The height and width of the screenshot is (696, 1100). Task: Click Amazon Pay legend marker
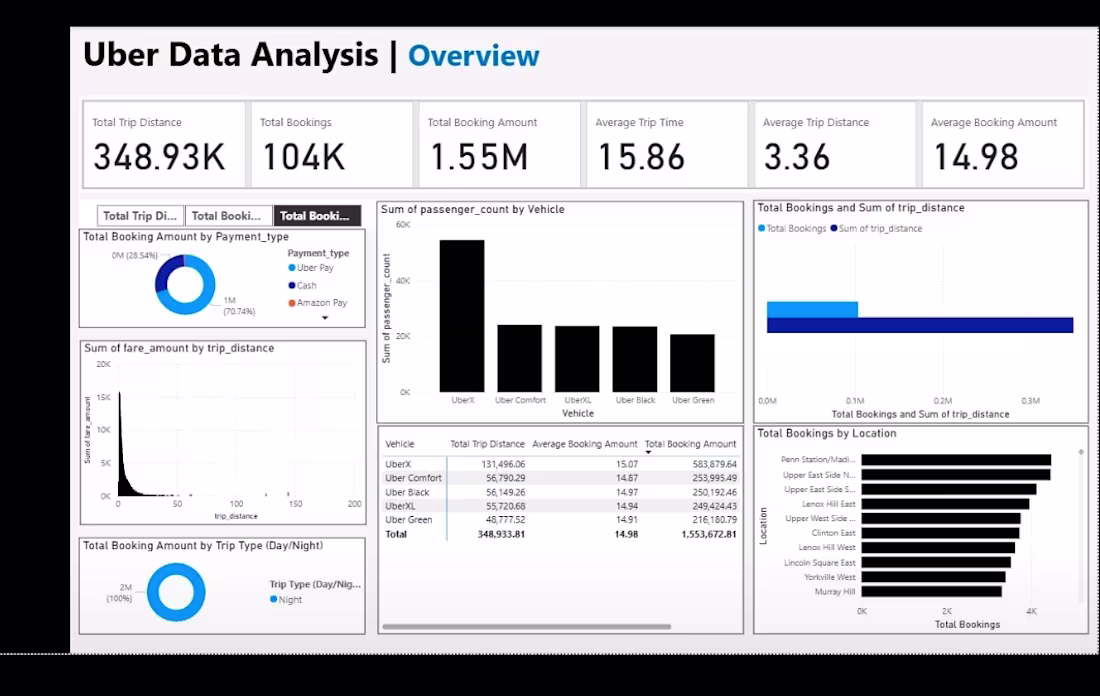click(x=292, y=302)
